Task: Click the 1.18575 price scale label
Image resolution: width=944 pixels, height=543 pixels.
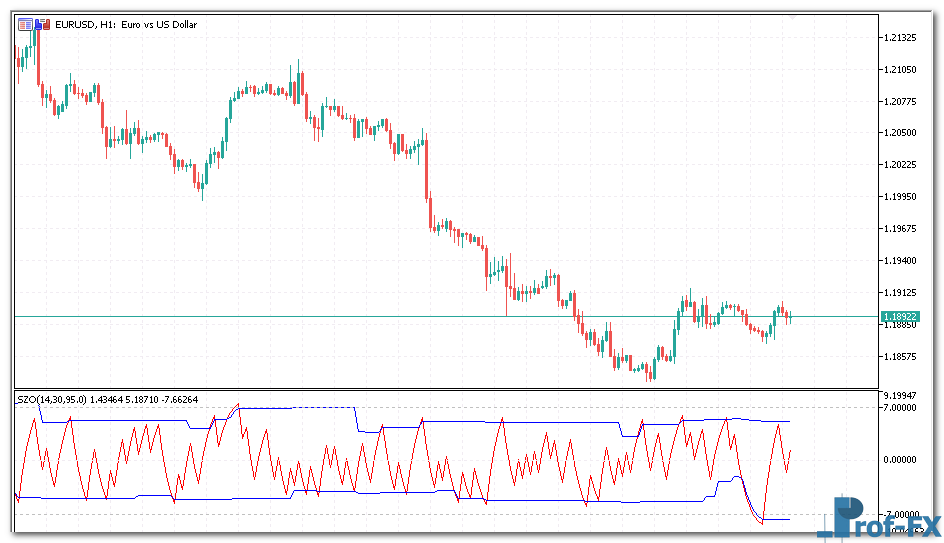Action: point(902,357)
